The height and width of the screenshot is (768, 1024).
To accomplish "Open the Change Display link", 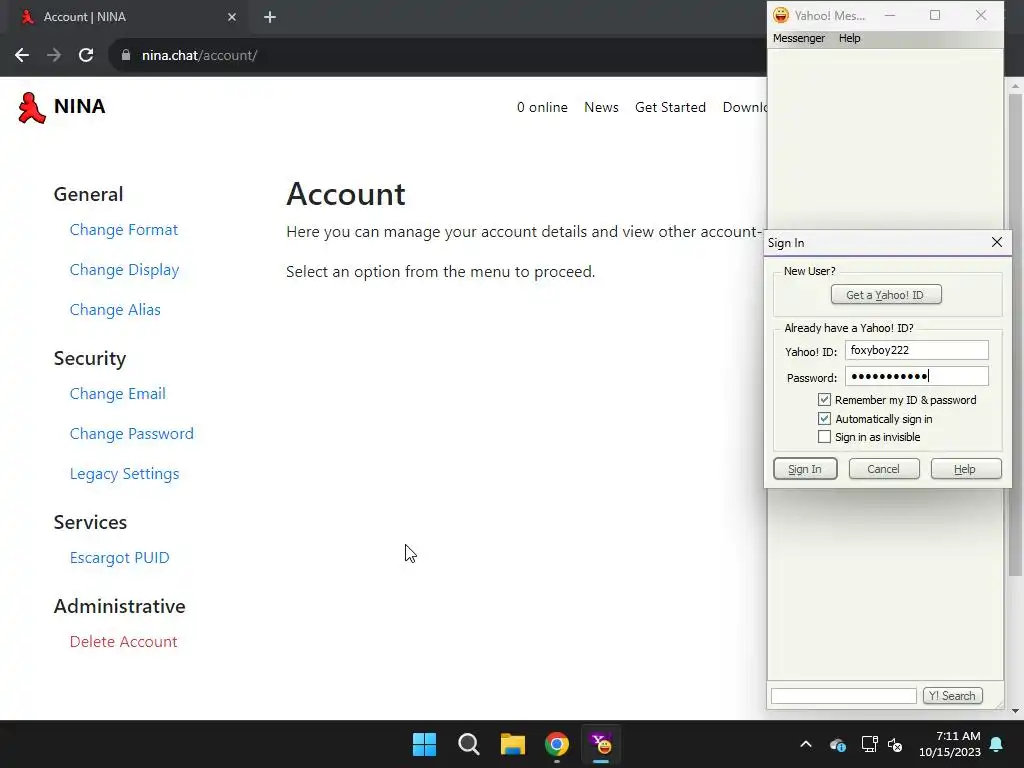I will 124,270.
